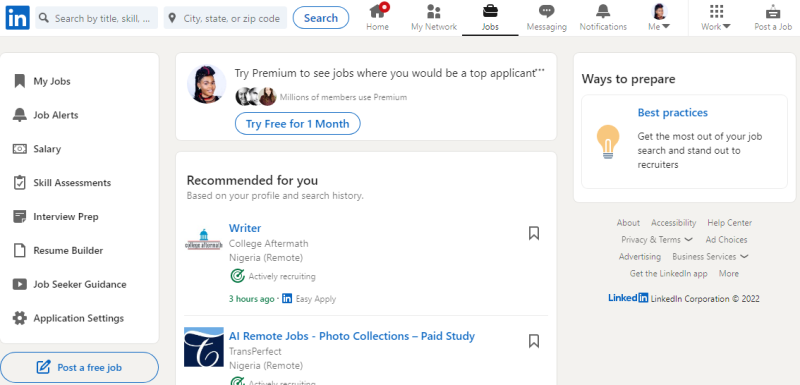Open Job Alerts in the sidebar
800x385 pixels.
pos(56,115)
